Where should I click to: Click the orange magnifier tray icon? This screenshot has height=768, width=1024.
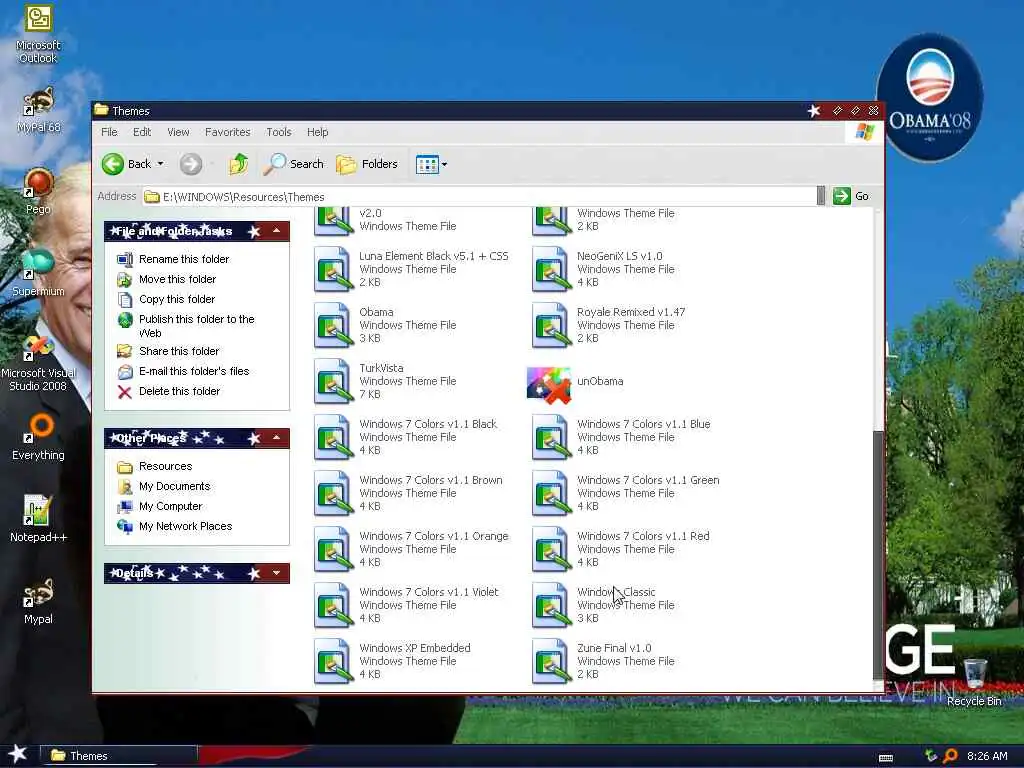tap(950, 756)
